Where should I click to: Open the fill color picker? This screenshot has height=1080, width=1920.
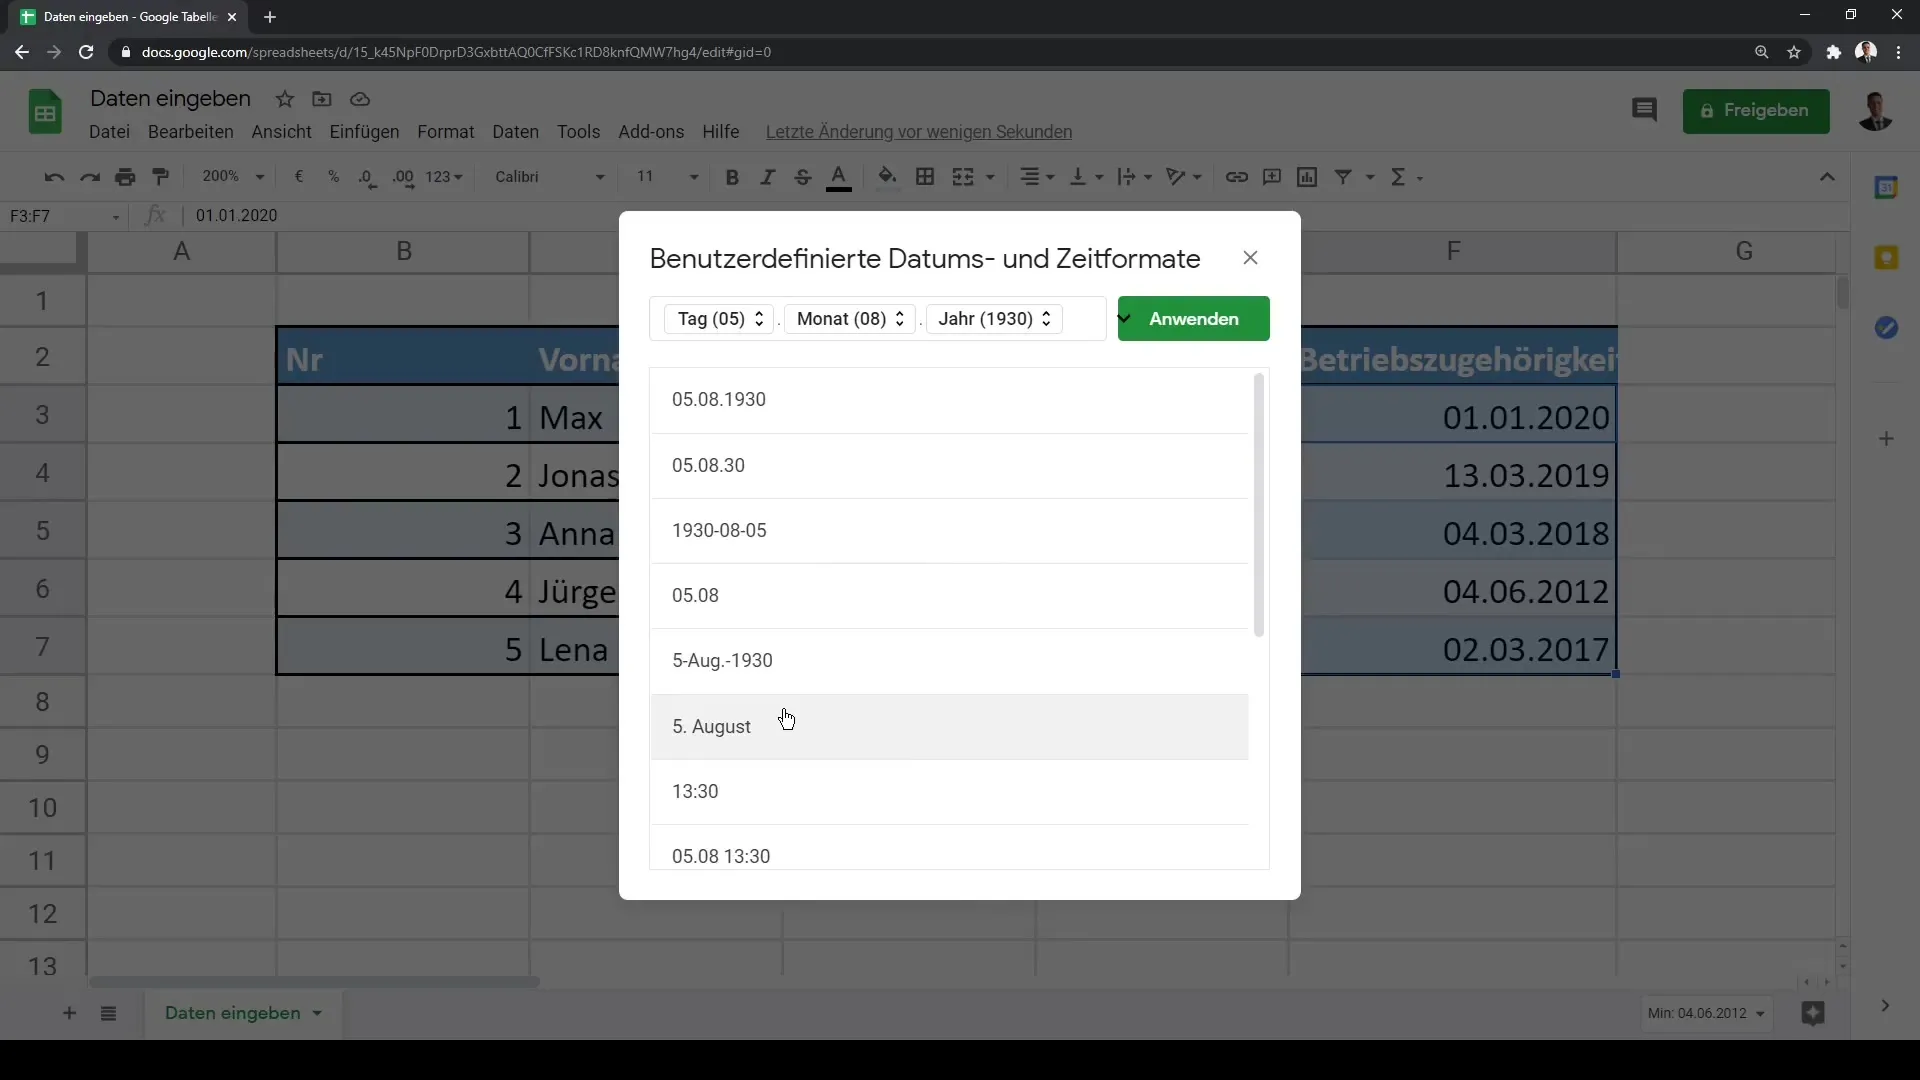pyautogui.click(x=887, y=177)
